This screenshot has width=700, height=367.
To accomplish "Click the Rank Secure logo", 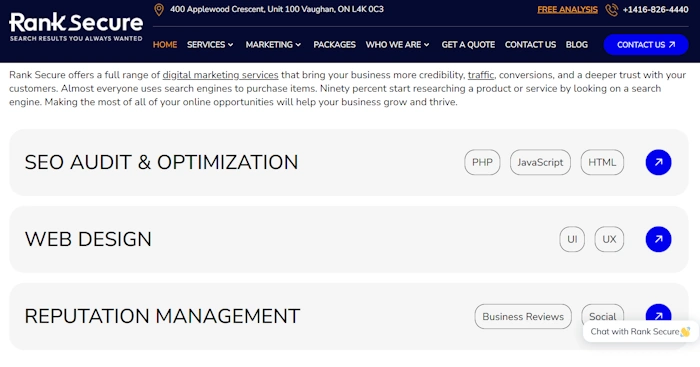I will click(76, 27).
